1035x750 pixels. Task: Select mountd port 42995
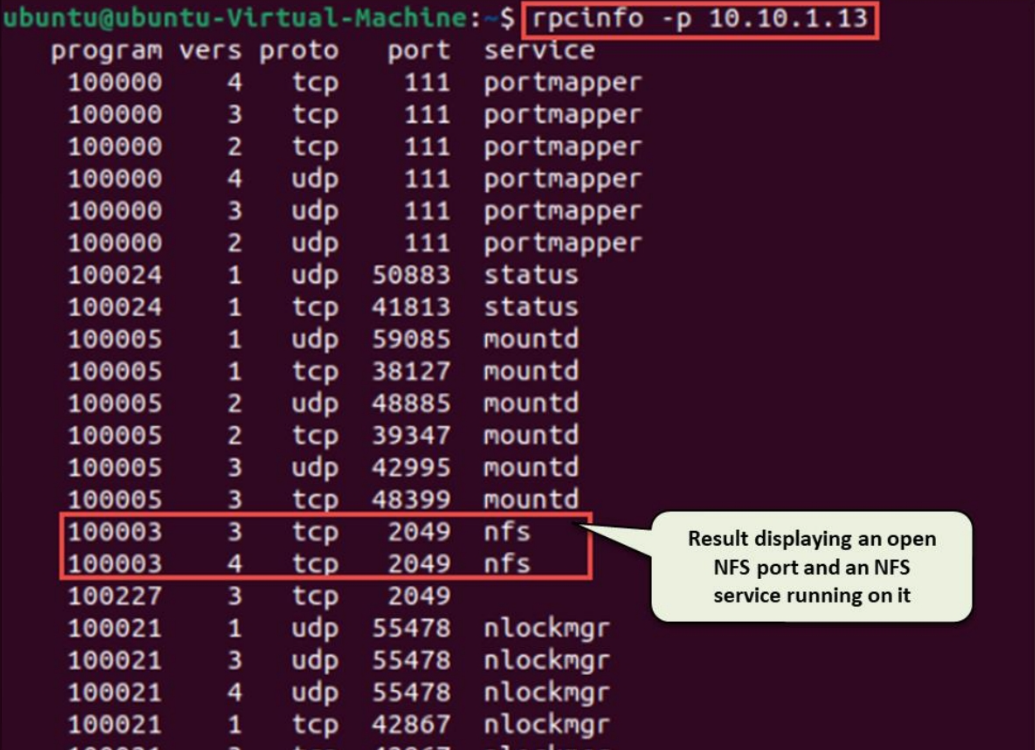pyautogui.click(x=411, y=467)
